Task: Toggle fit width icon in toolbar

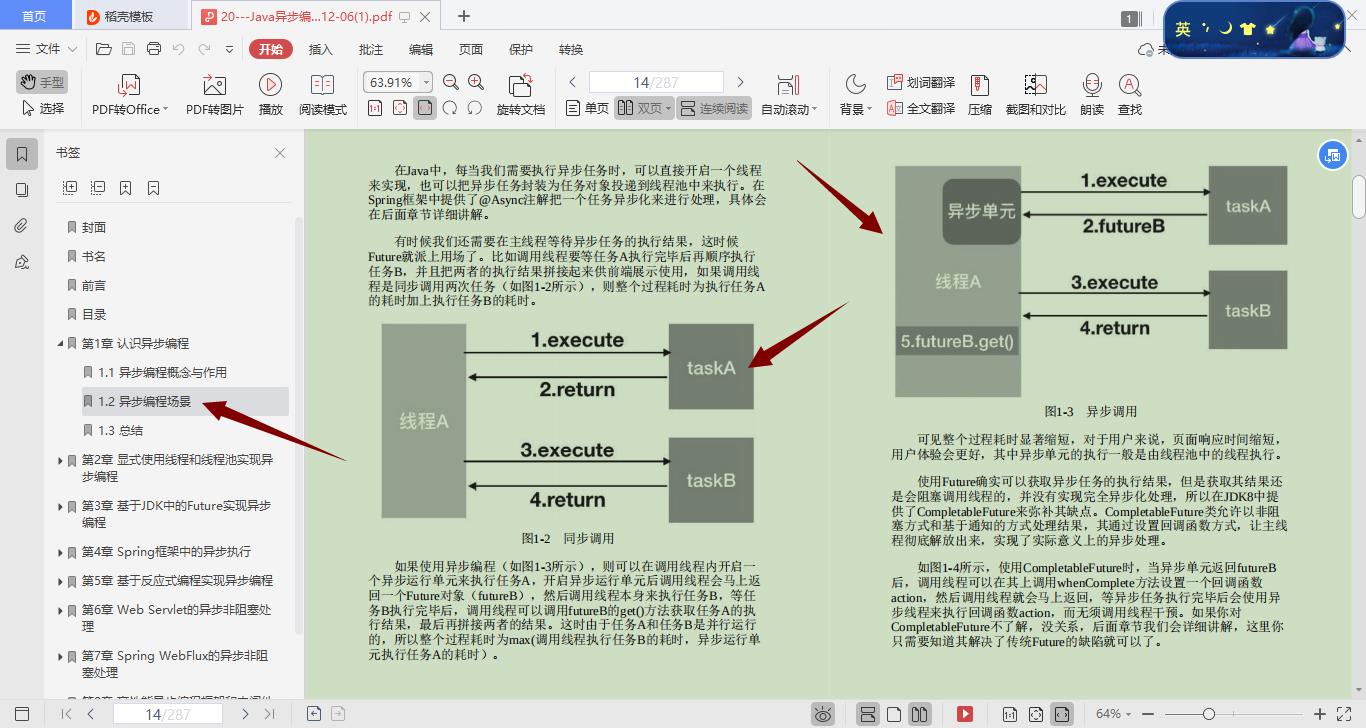Action: (x=425, y=108)
